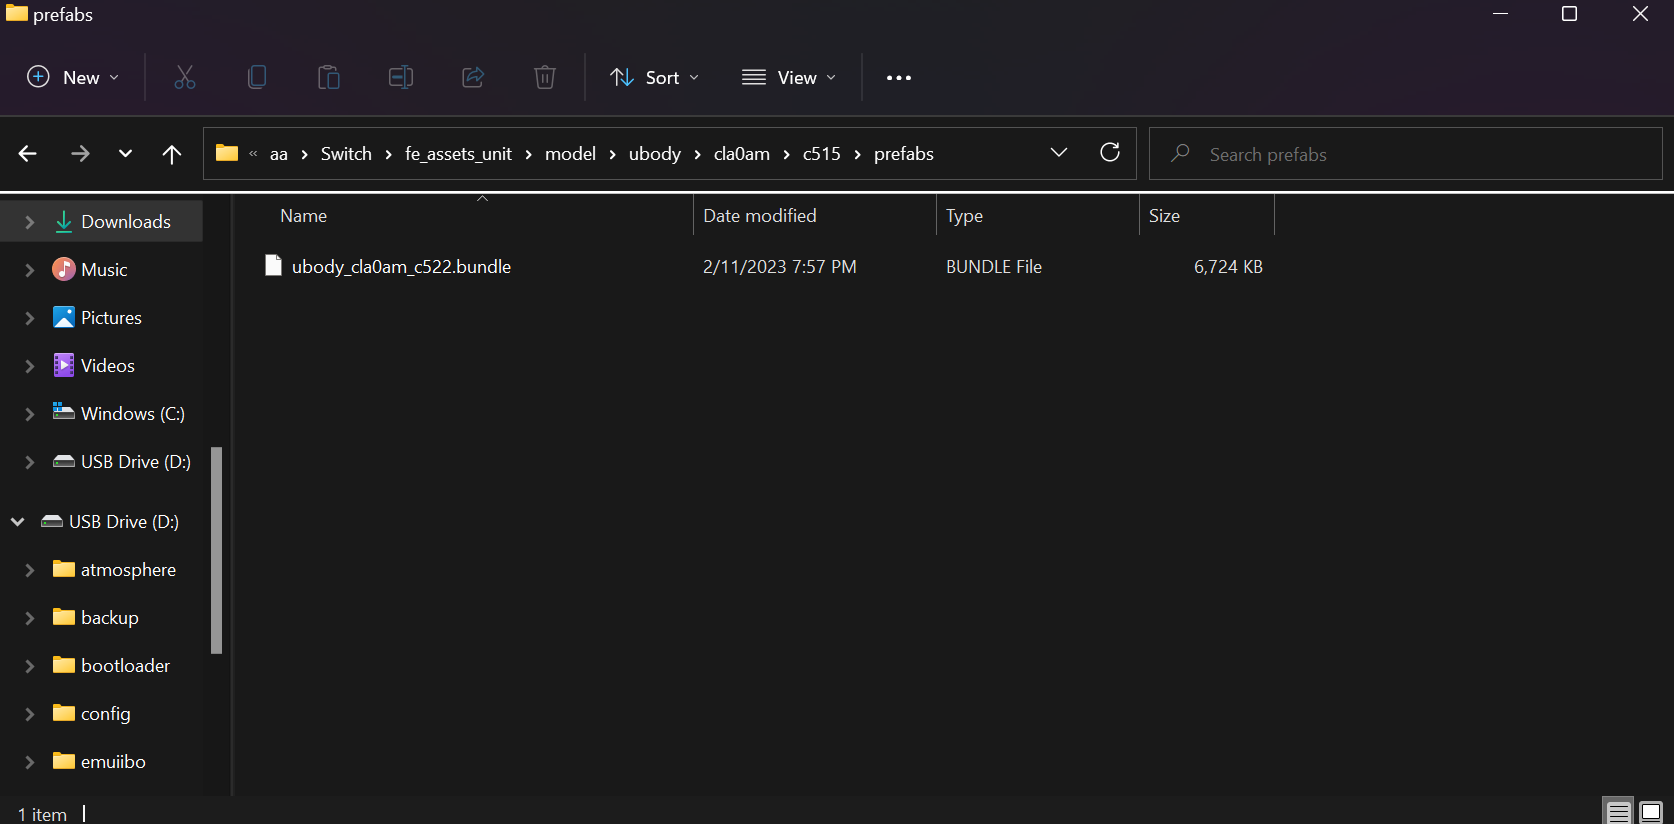This screenshot has height=824, width=1674.
Task: Click the Copy icon in toolbar
Action: click(x=257, y=77)
